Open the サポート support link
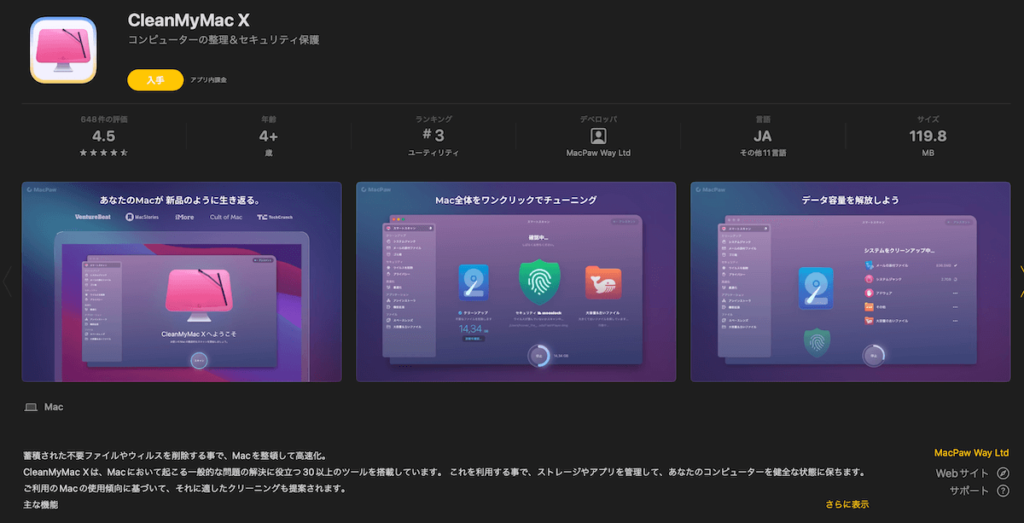Viewport: 1024px width, 523px height. [x=969, y=490]
